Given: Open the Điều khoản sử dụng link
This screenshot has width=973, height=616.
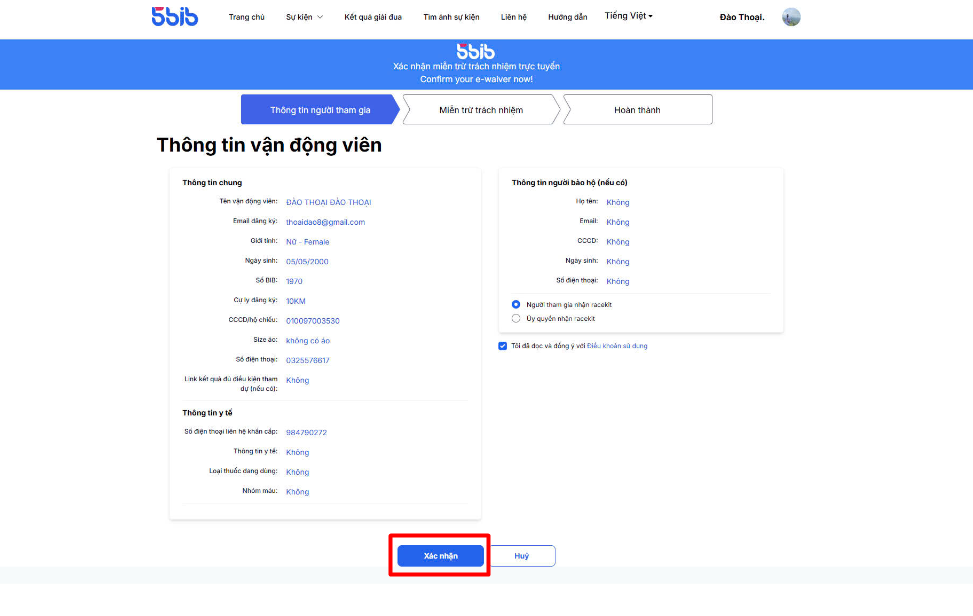Looking at the screenshot, I should [617, 346].
